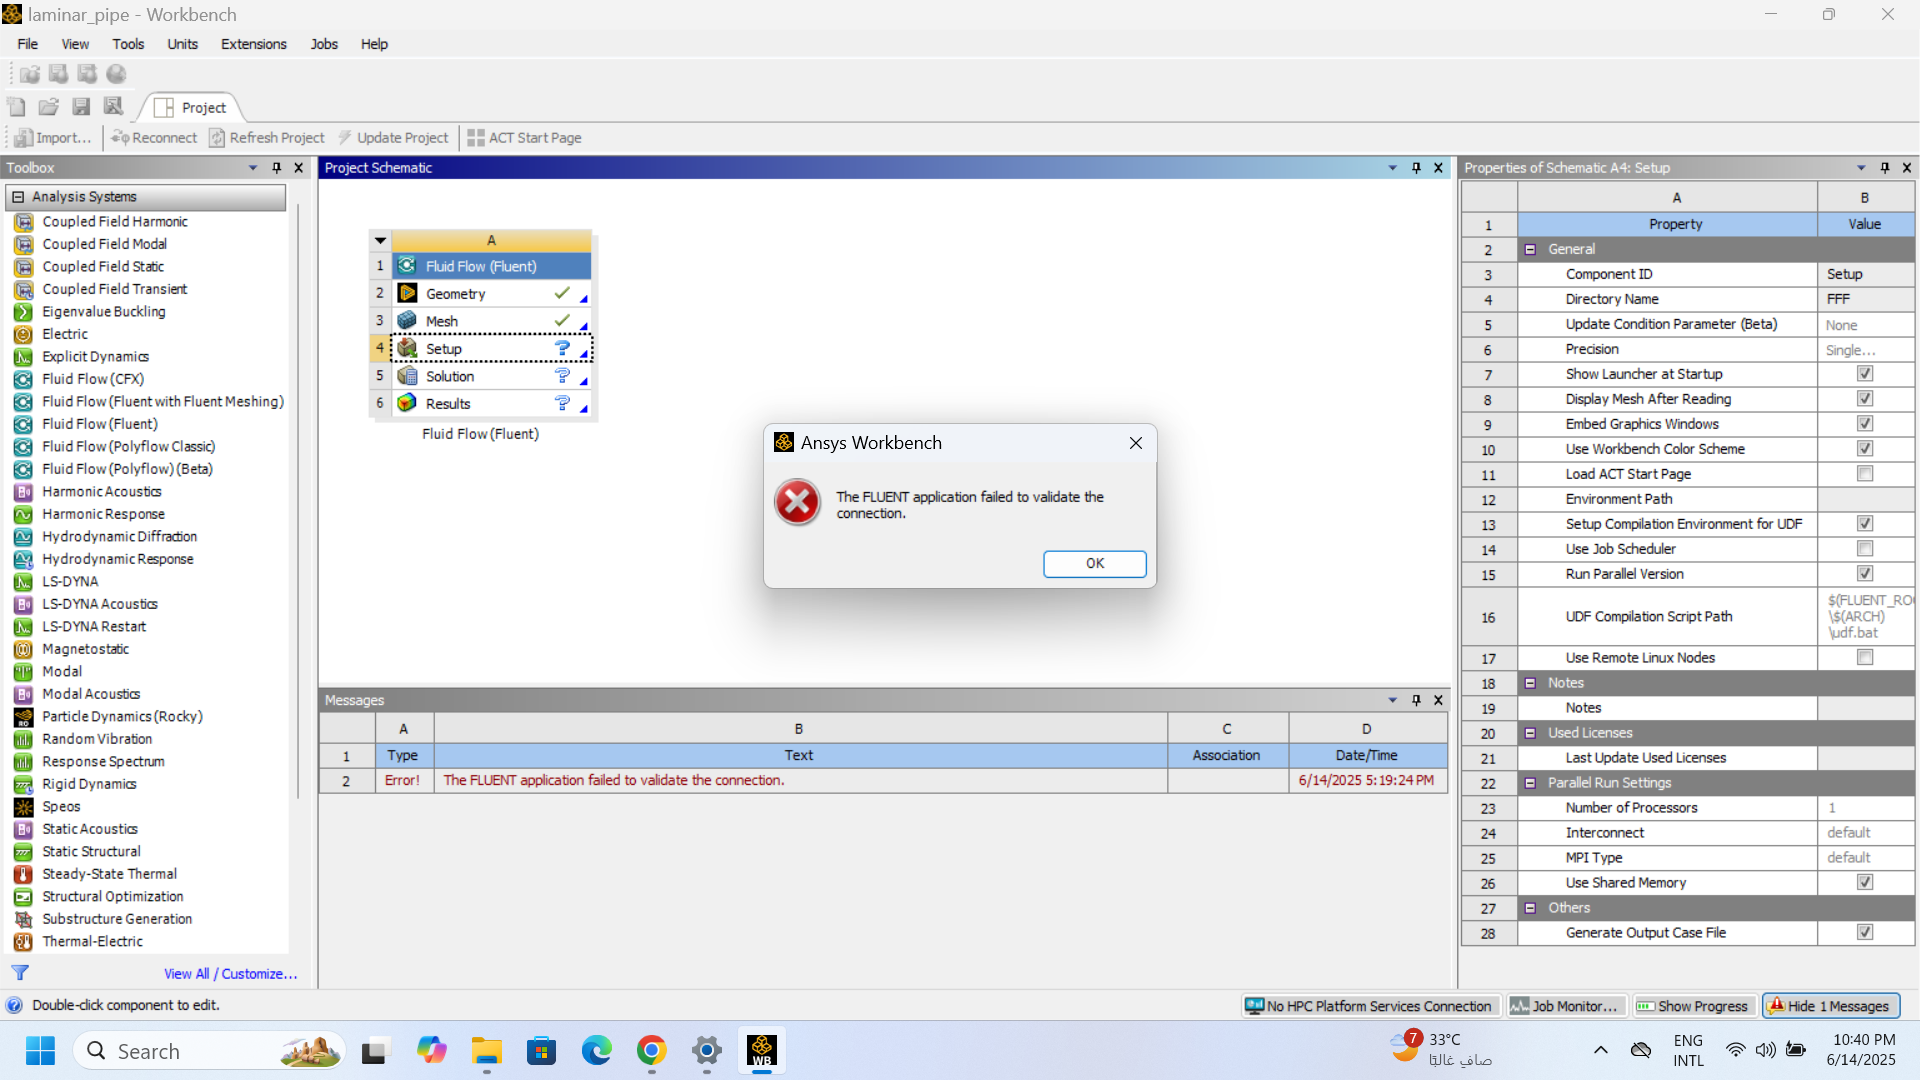The height and width of the screenshot is (1080, 1920).
Task: Click the New project toolbar icon
Action: coord(17,107)
